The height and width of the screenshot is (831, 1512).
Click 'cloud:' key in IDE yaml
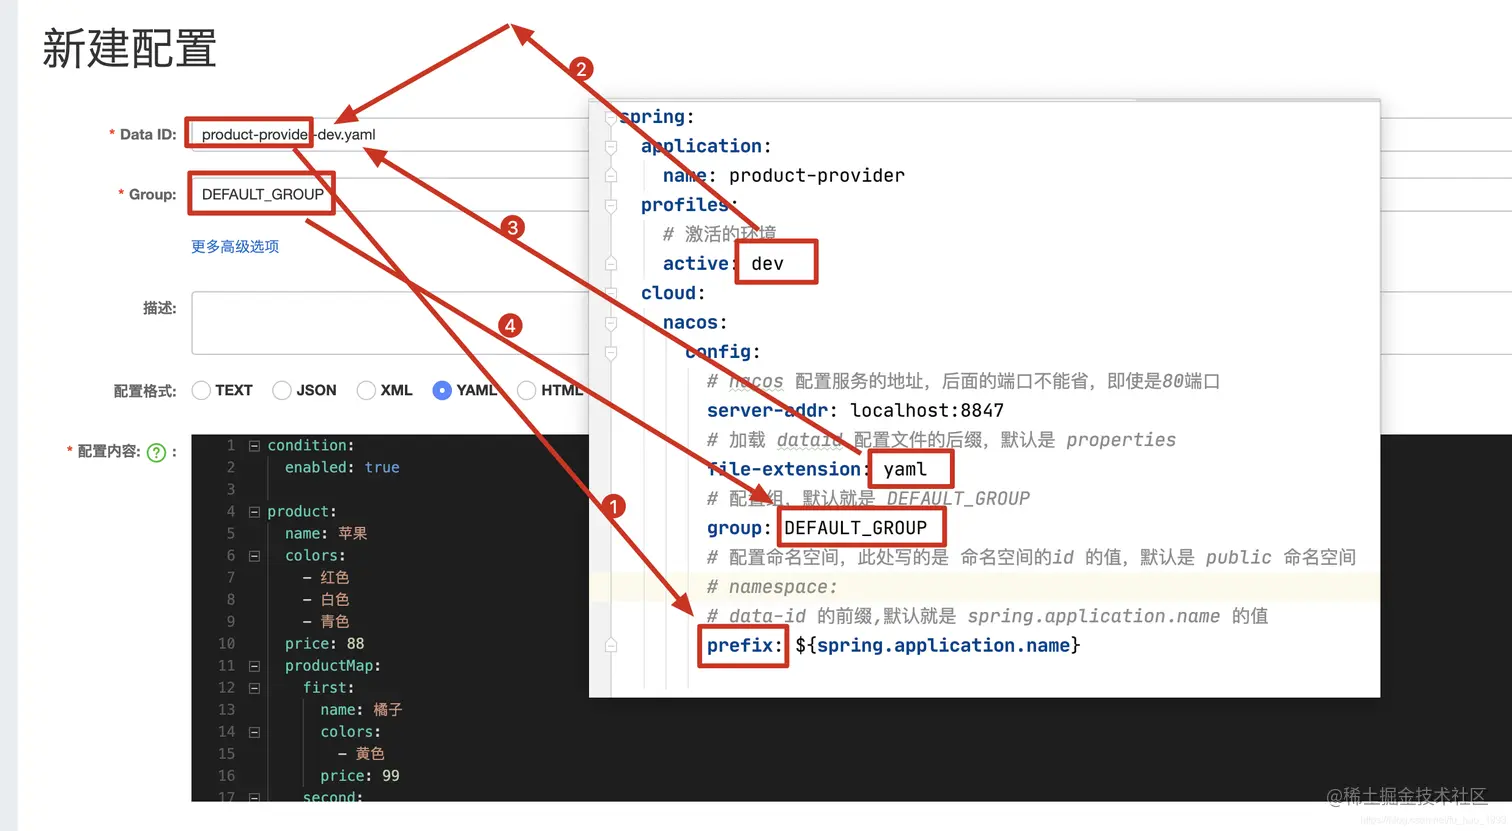tap(673, 293)
